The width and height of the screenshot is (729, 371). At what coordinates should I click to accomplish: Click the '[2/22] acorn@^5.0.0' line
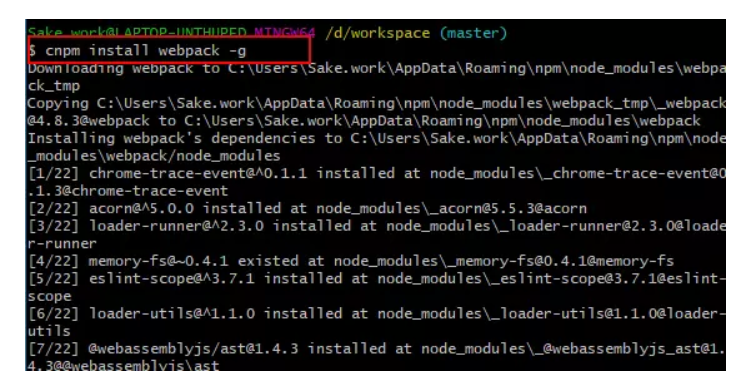click(307, 208)
